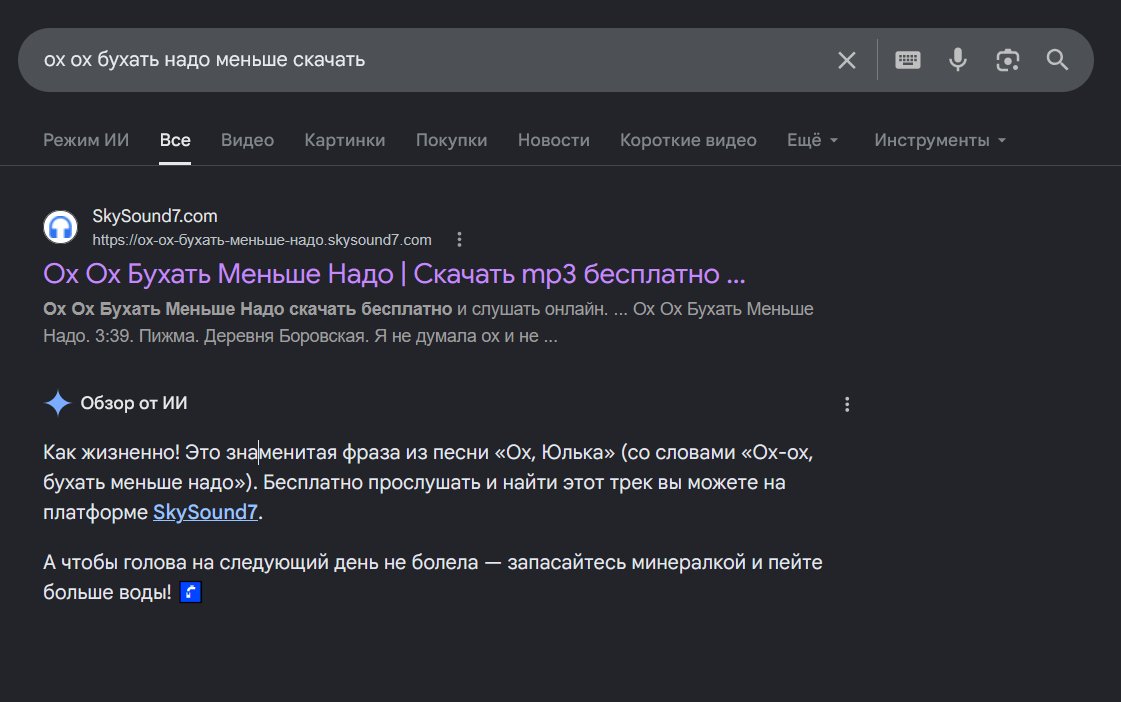This screenshot has height=702, width=1121.
Task: Click the SkySound7 link in AI overview
Action: [205, 513]
